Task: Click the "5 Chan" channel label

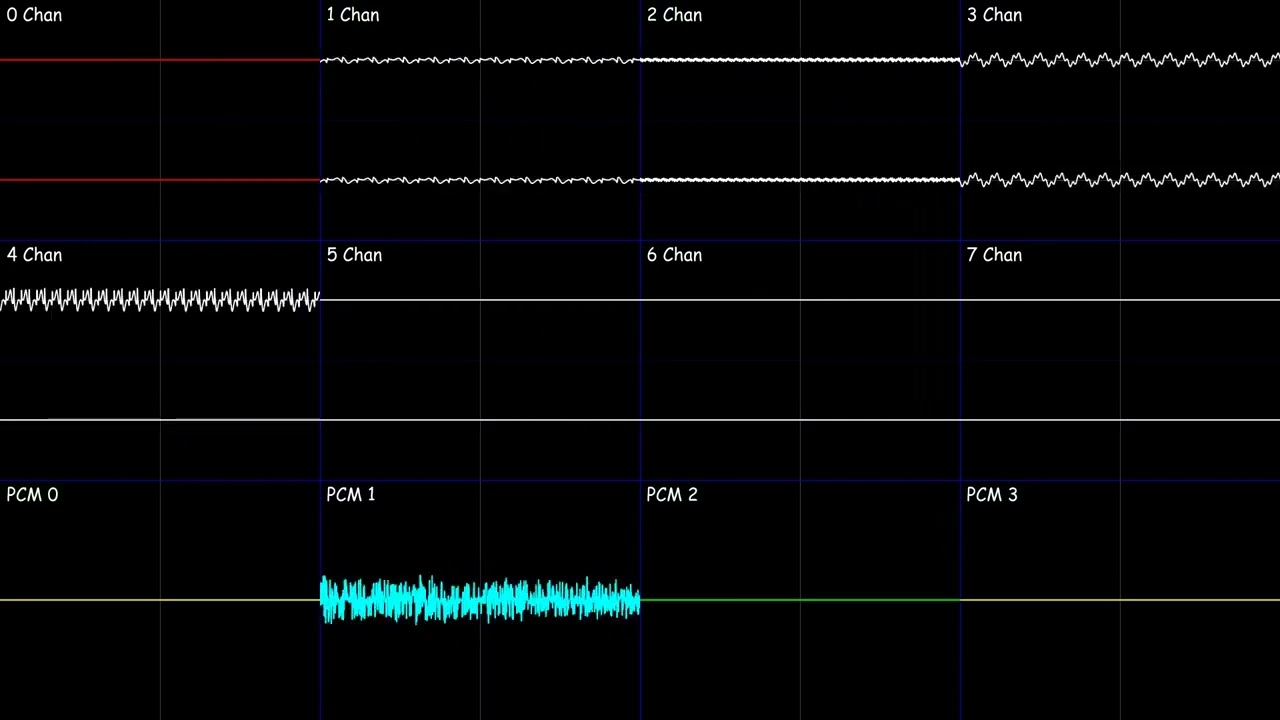Action: pyautogui.click(x=354, y=255)
